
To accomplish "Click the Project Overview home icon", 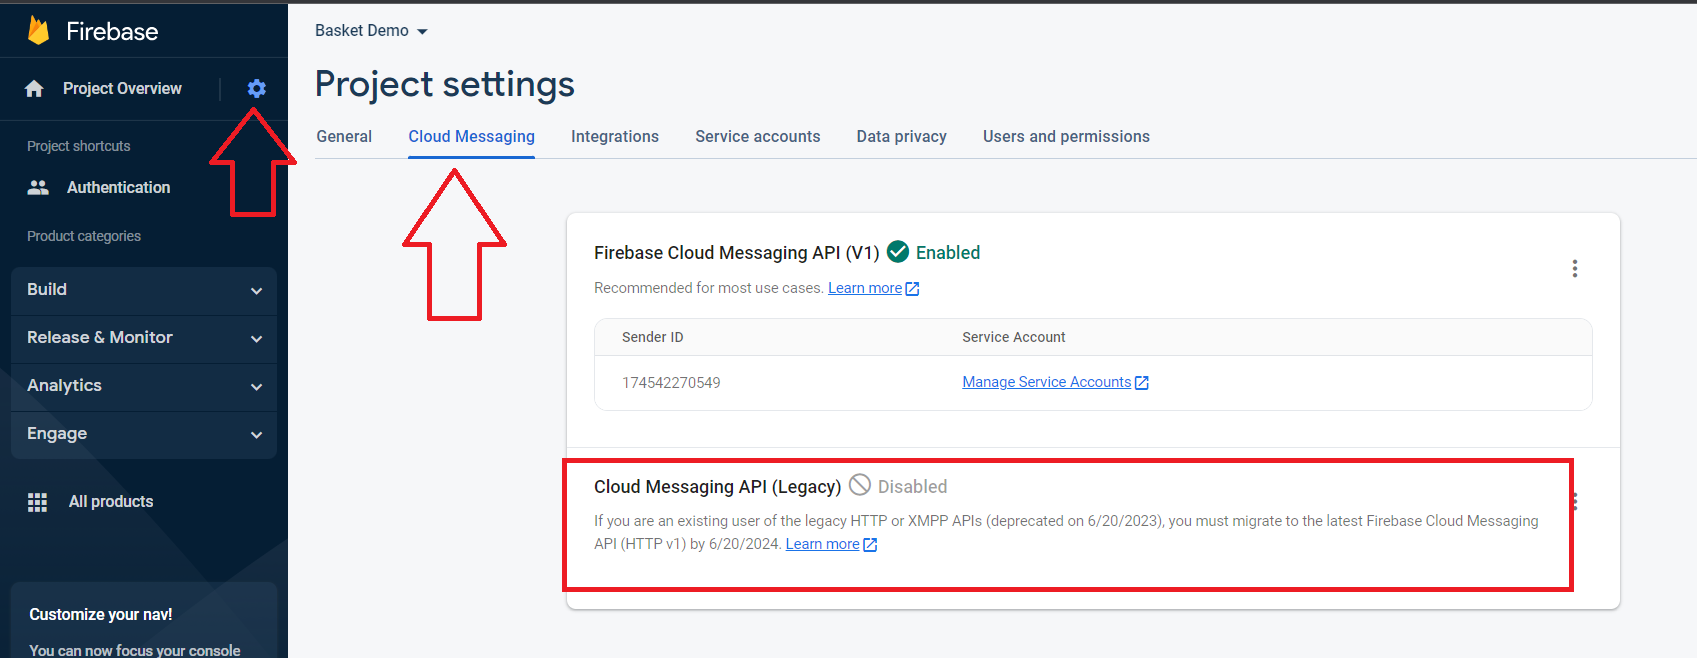I will [x=34, y=89].
